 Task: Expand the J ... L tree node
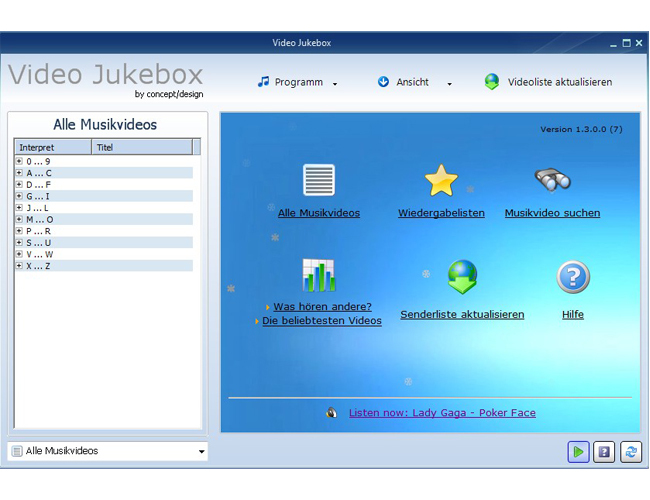(19, 207)
